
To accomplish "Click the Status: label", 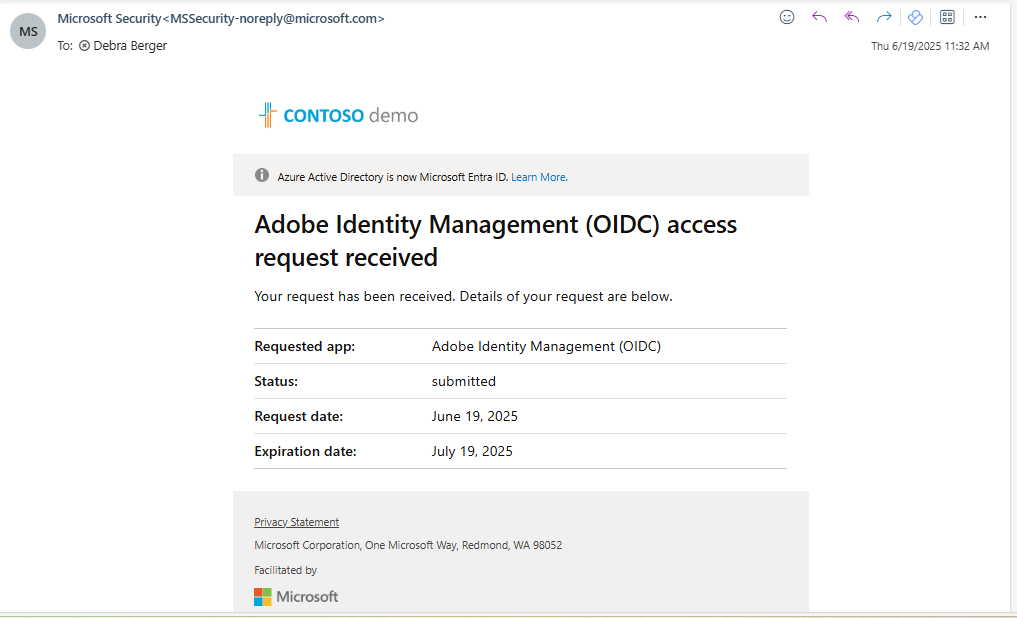I will 276,381.
